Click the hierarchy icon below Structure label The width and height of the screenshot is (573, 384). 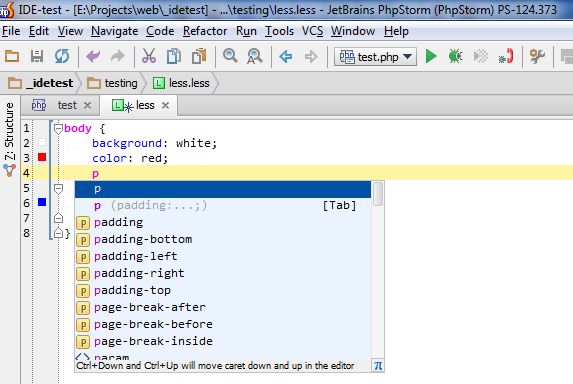(x=10, y=170)
